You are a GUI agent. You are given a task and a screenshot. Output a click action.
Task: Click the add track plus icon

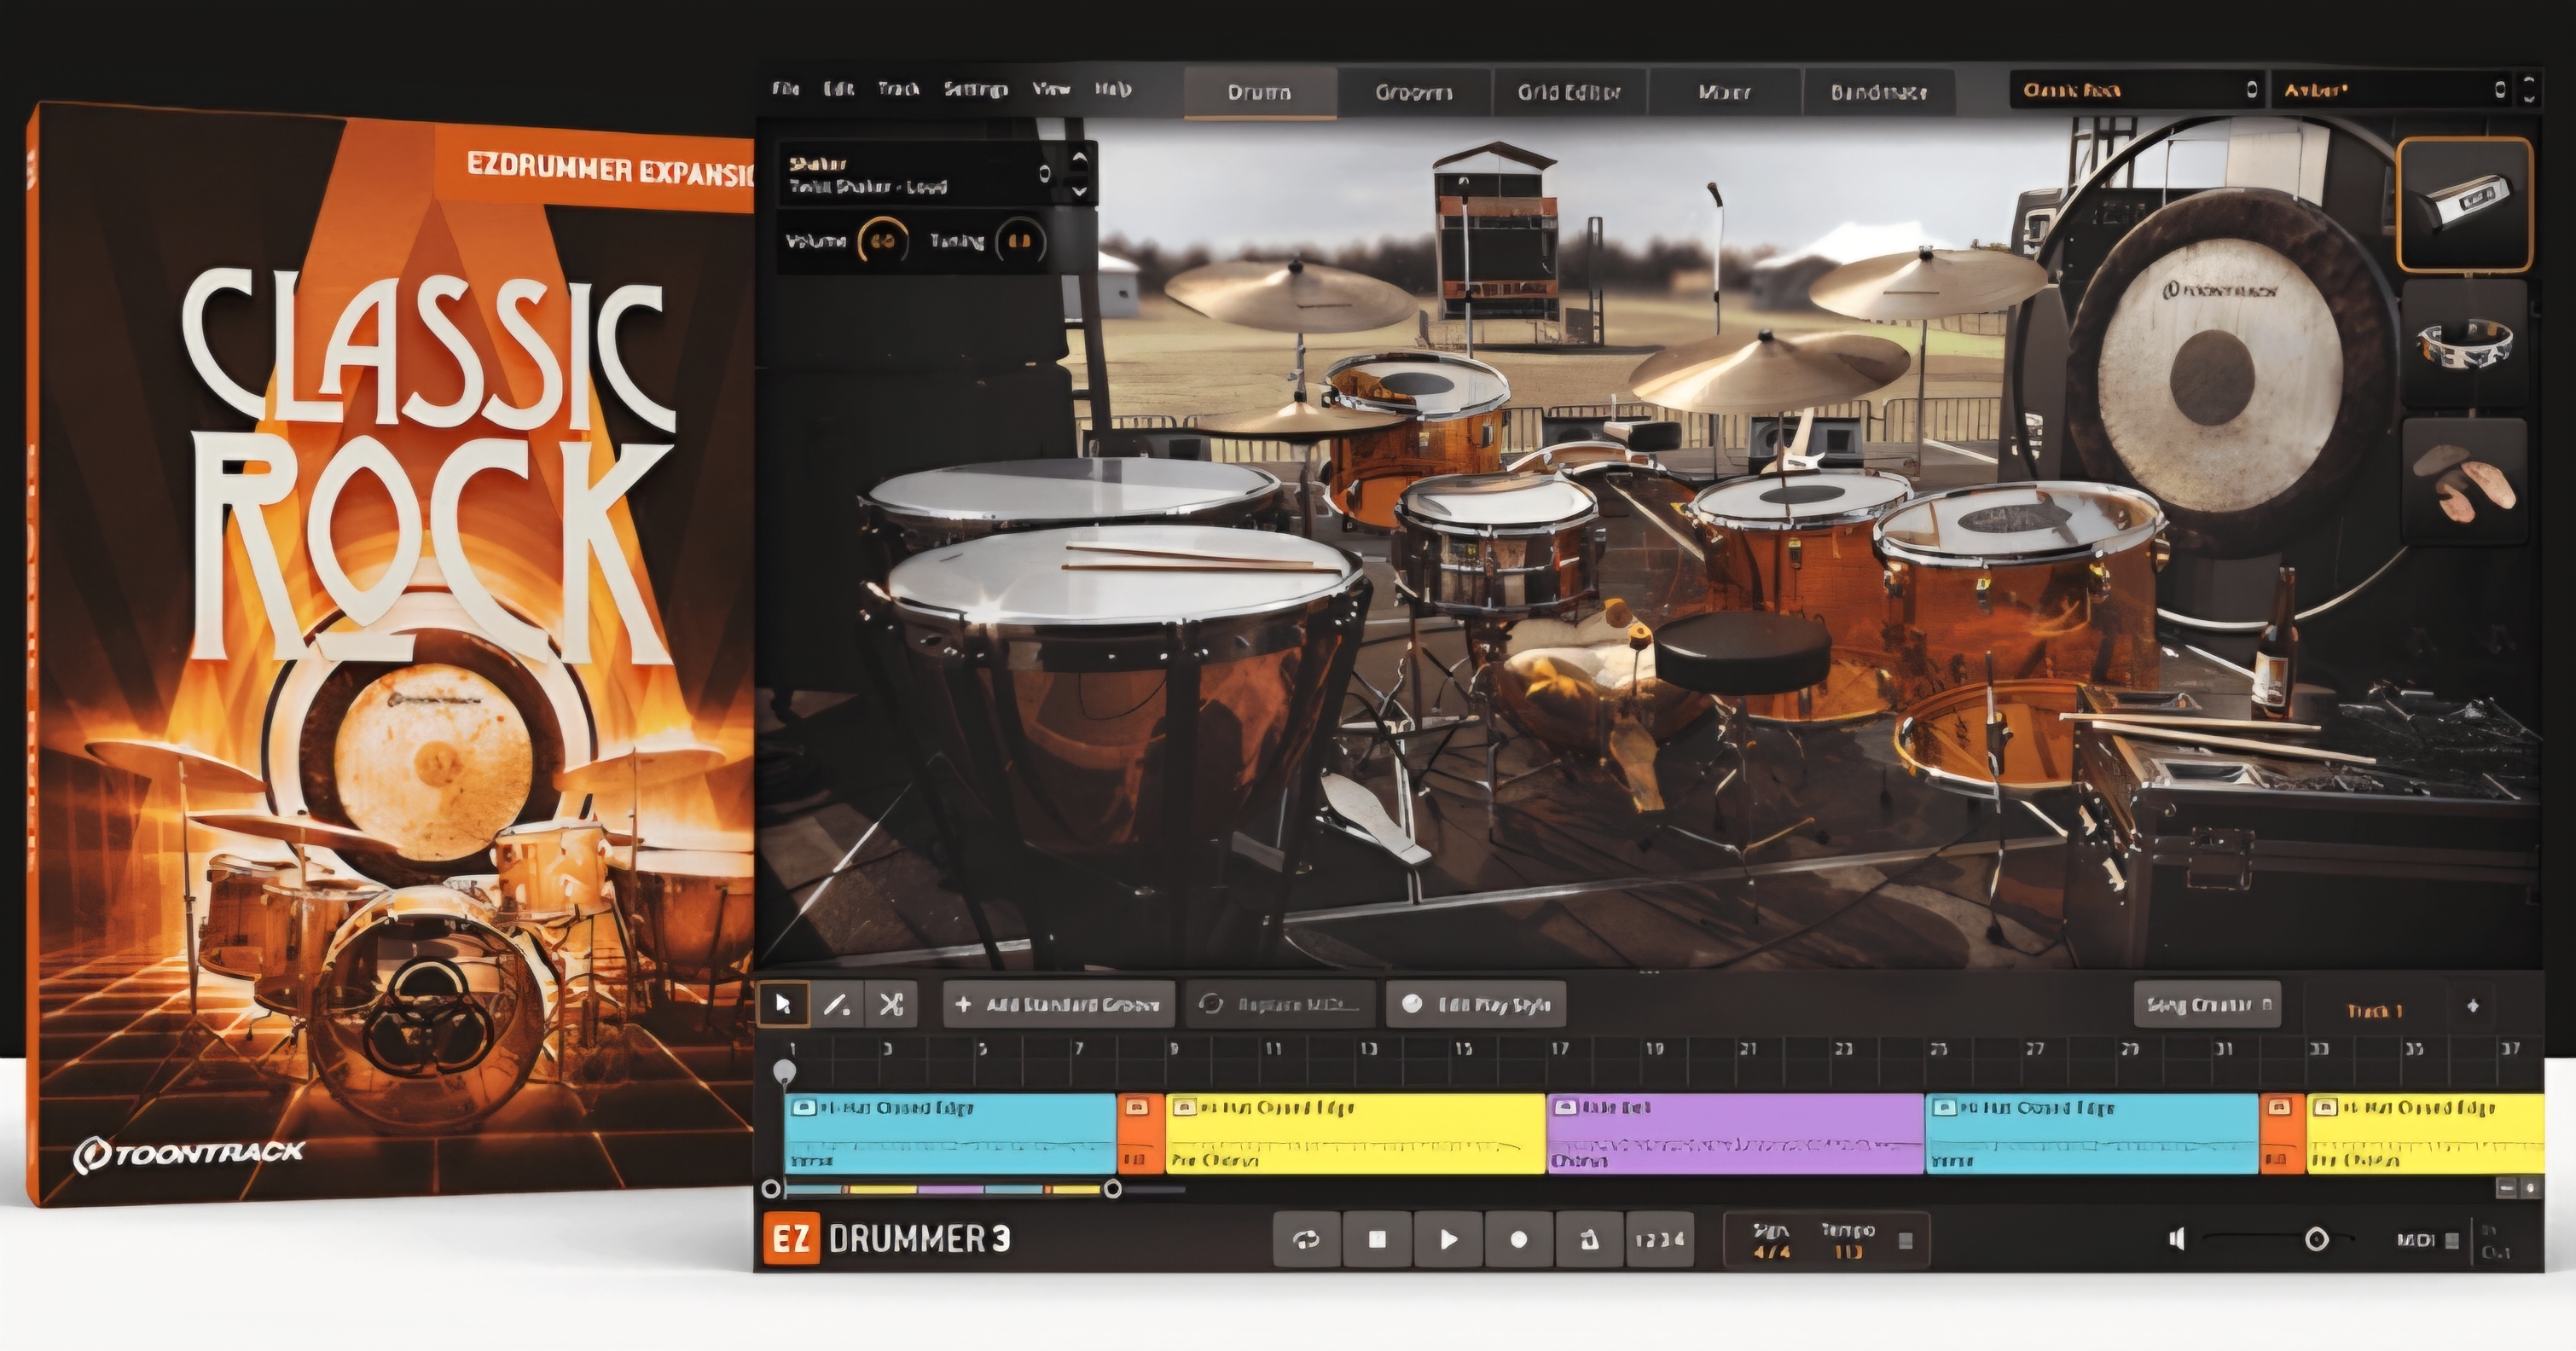pyautogui.click(x=2473, y=1007)
